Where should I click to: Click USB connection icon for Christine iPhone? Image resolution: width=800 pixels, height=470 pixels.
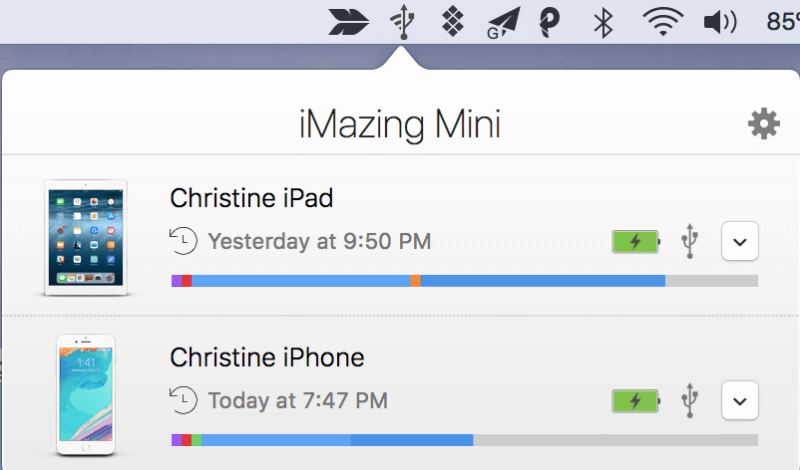(x=690, y=400)
